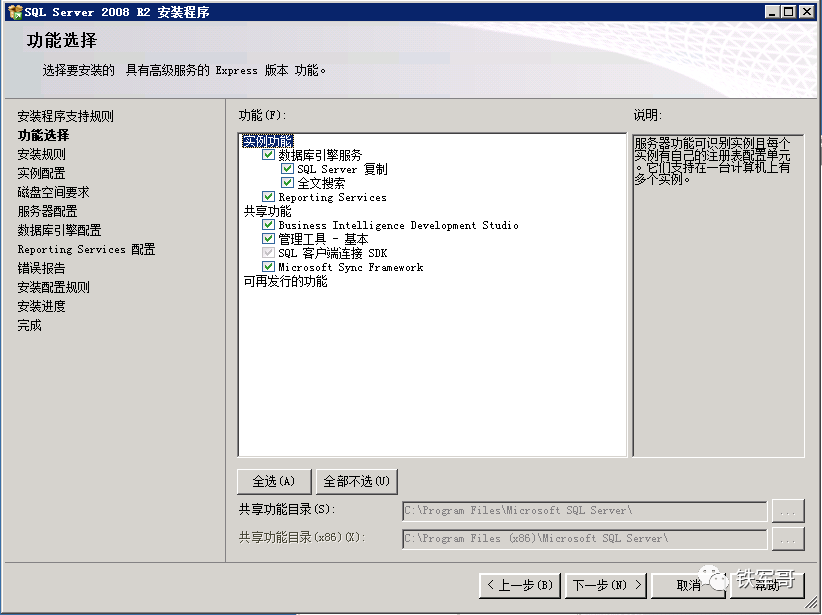Browse for 共享功能目录(S) path
The image size is (822, 615).
click(788, 511)
